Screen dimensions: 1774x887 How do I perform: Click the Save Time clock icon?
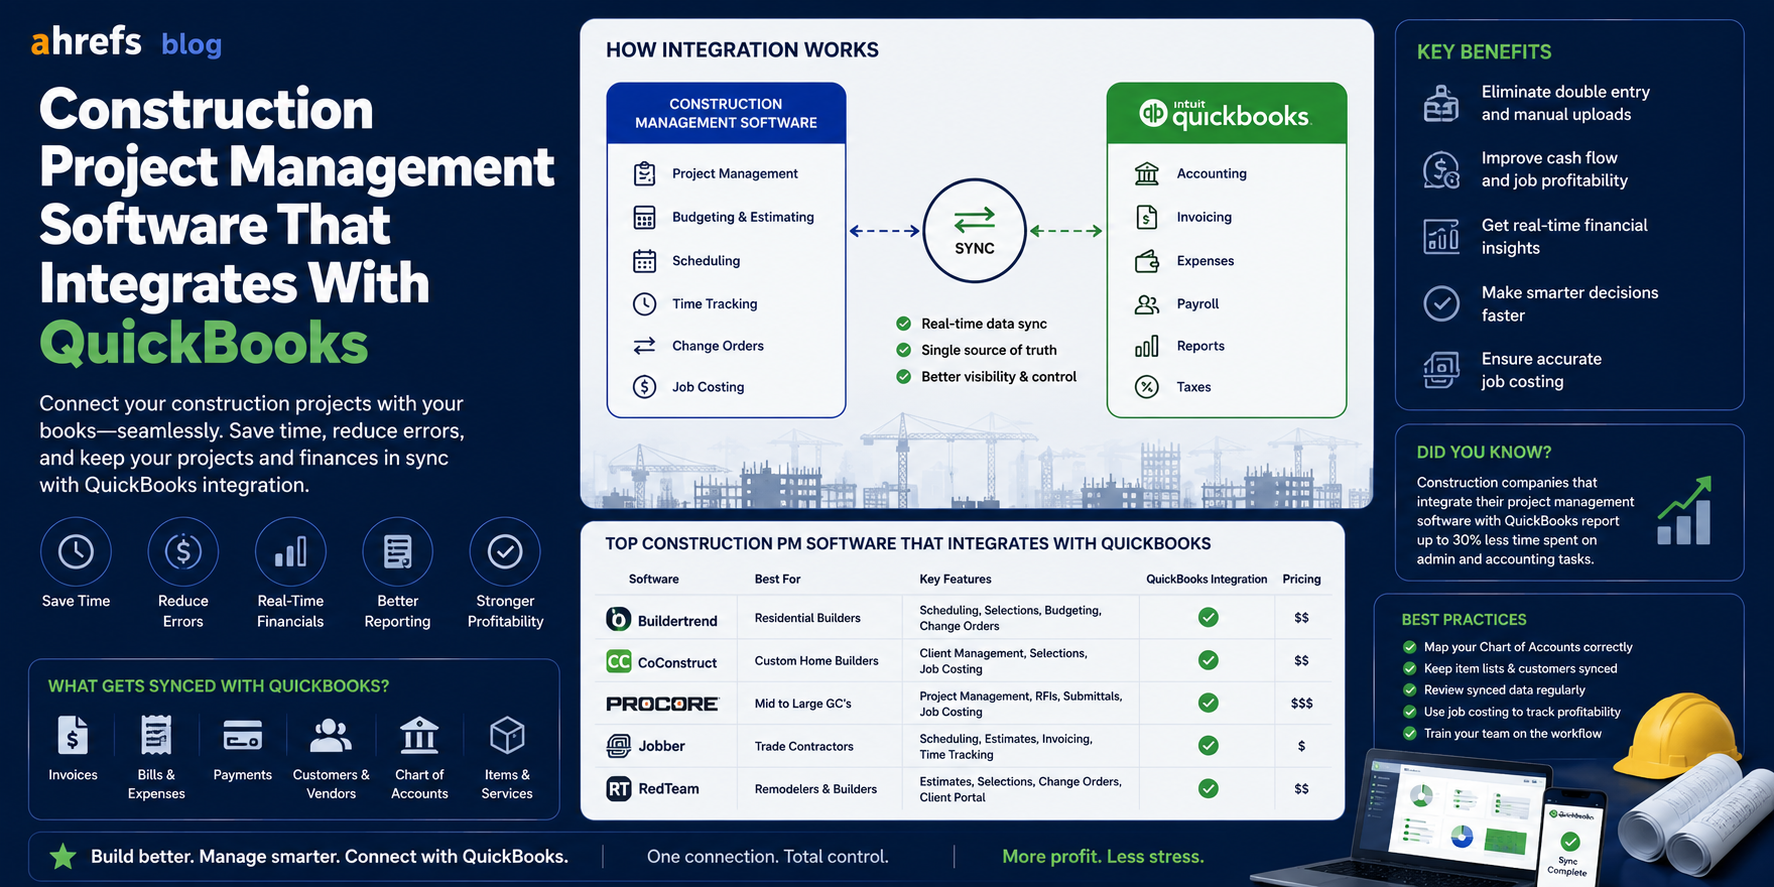[76, 552]
